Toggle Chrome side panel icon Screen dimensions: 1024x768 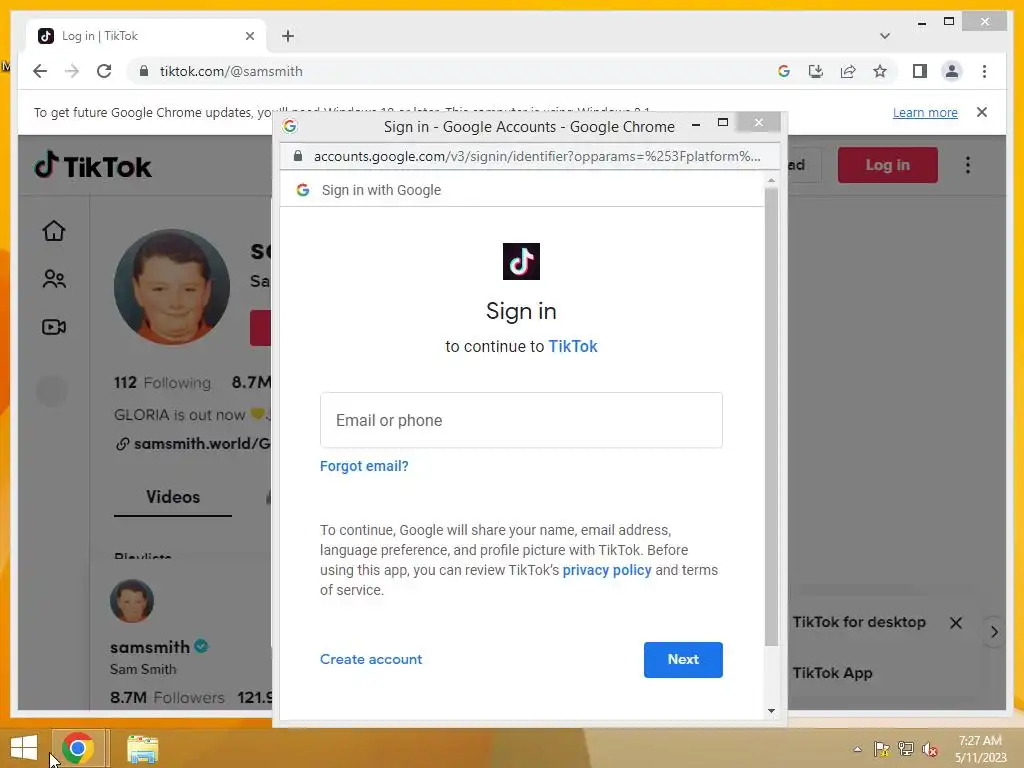click(920, 71)
